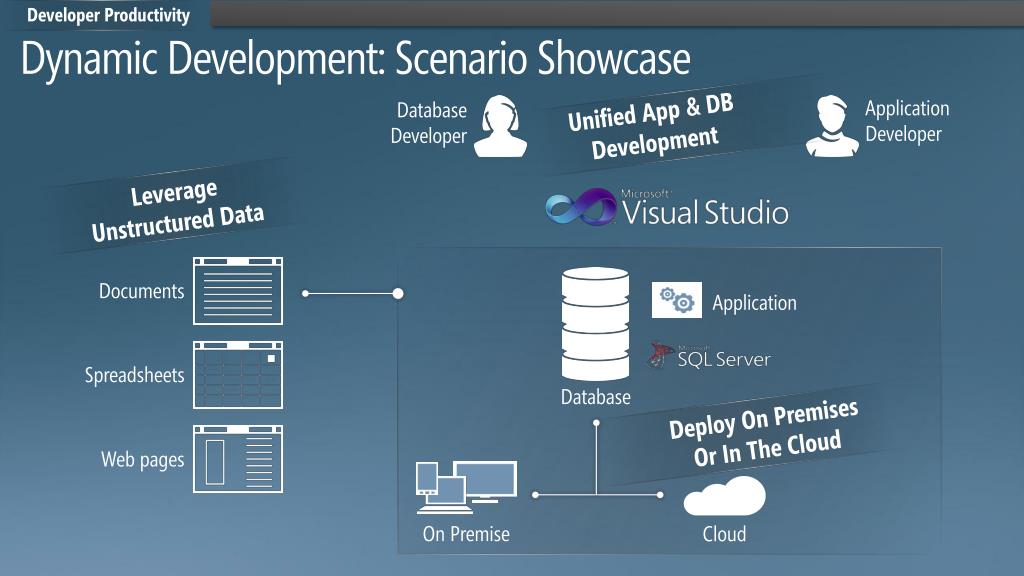Click the 'Unified App & DB Development' banner
The image size is (1024, 576).
point(653,128)
